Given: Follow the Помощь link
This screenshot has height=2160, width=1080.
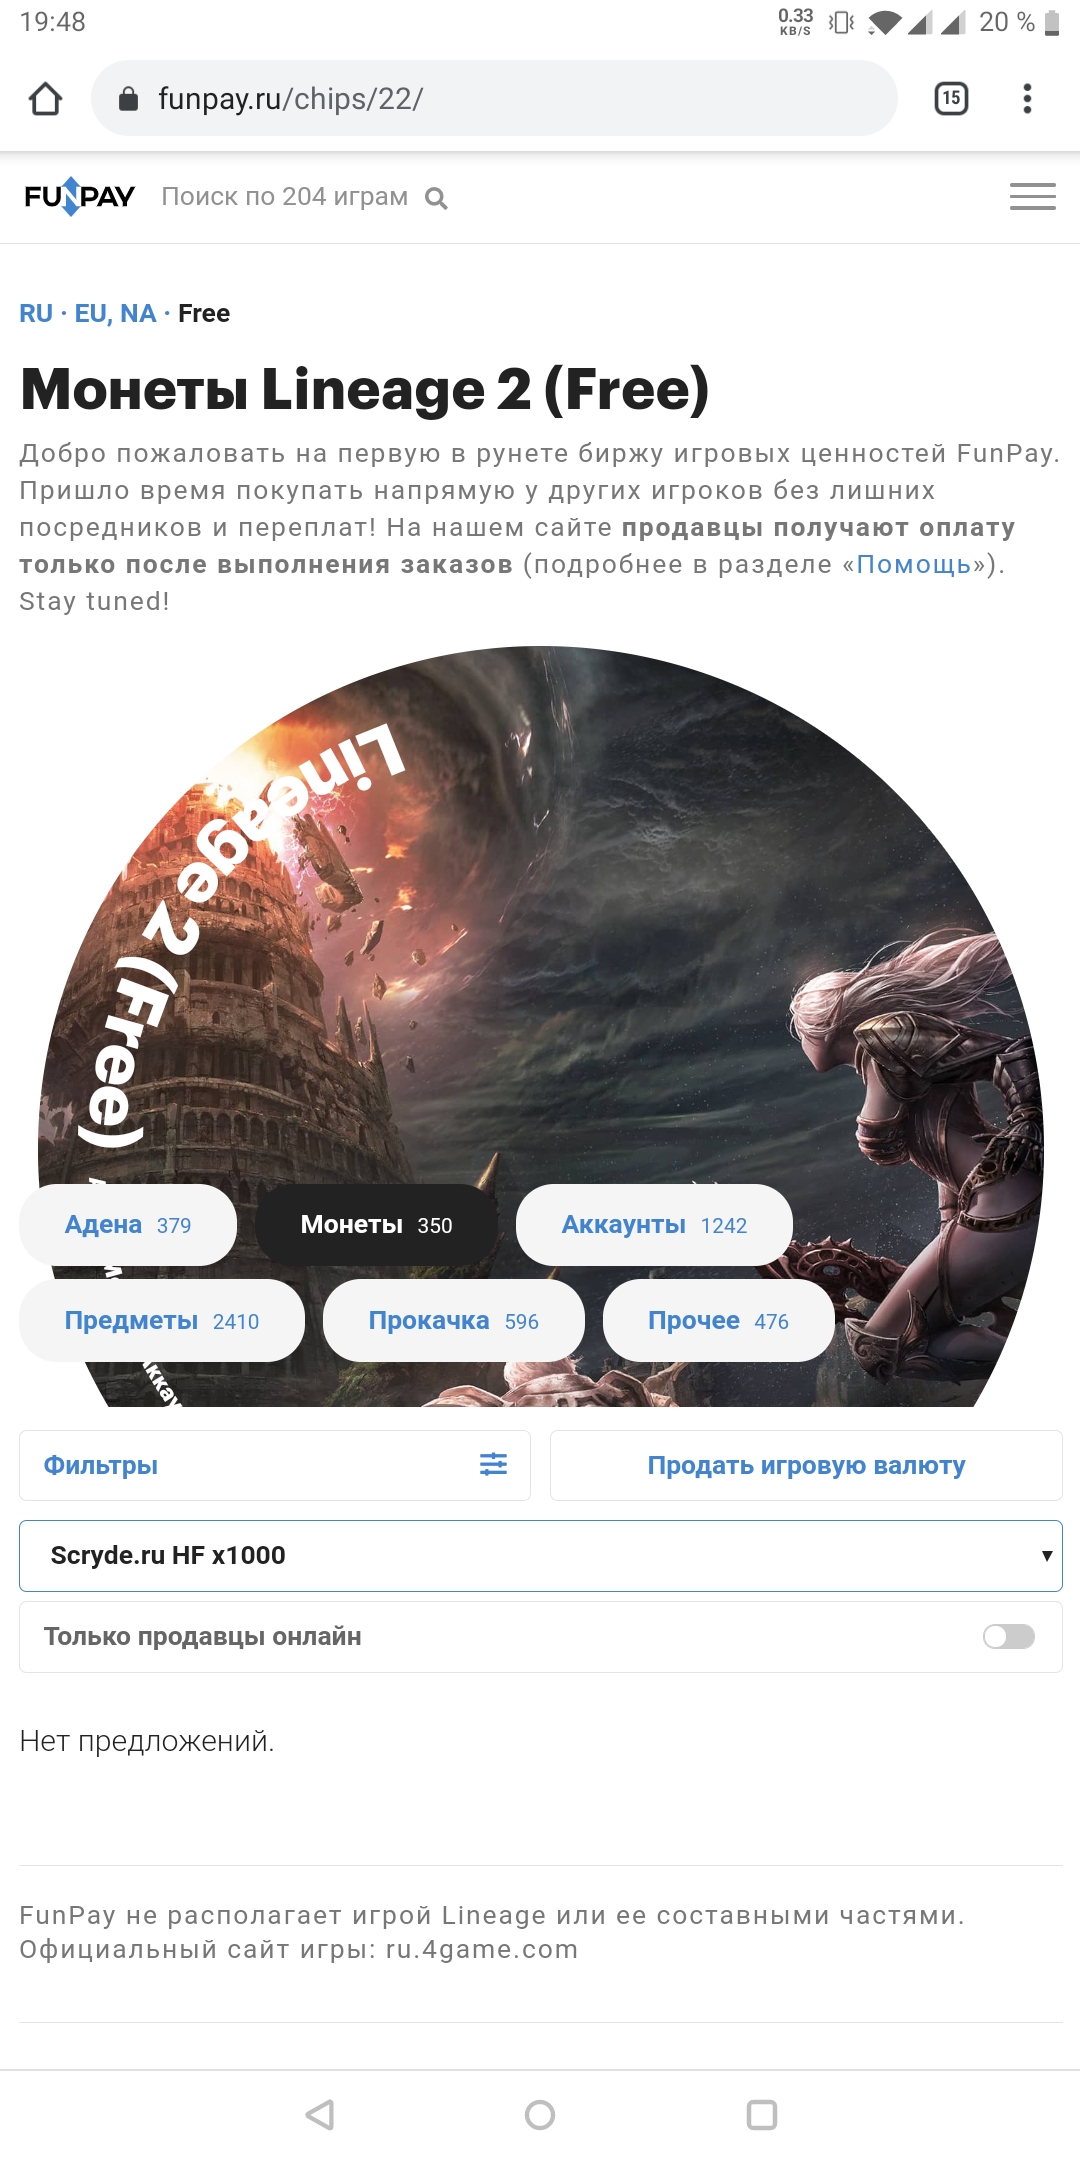Looking at the screenshot, I should coord(914,564).
